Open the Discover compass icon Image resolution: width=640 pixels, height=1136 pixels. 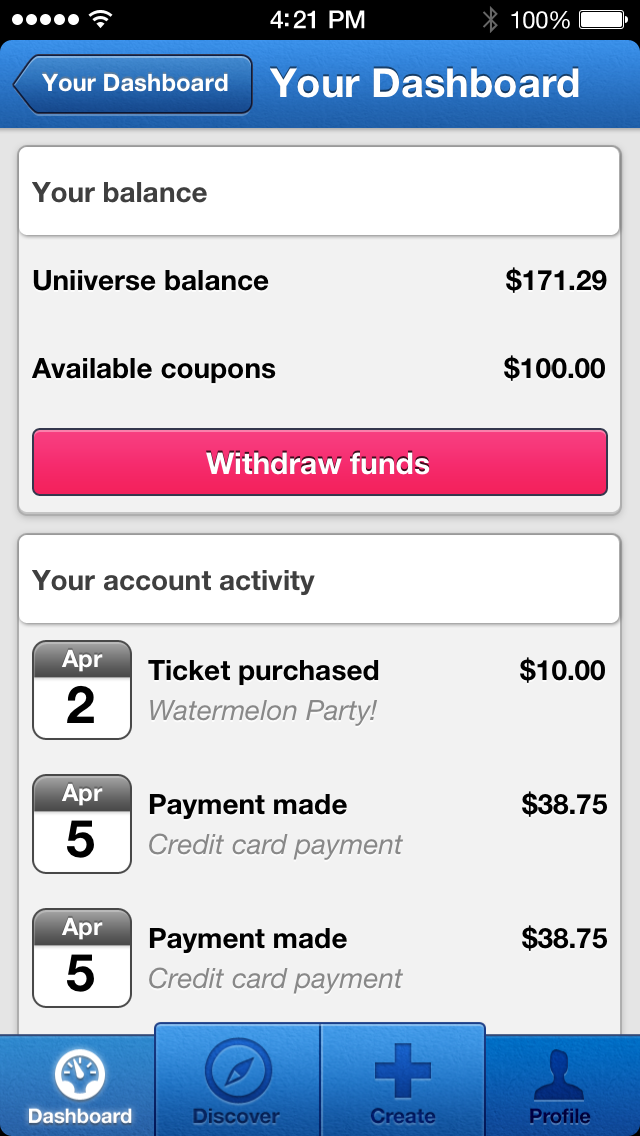(238, 1070)
